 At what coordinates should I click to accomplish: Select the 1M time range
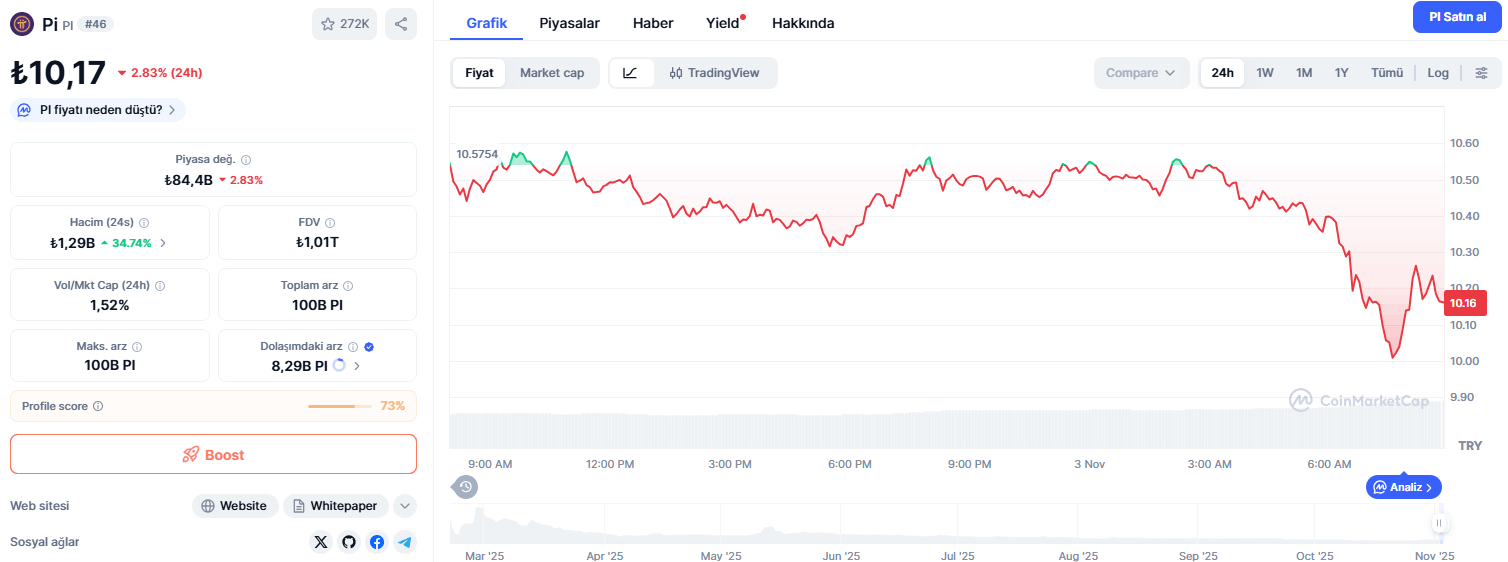pyautogui.click(x=1304, y=73)
